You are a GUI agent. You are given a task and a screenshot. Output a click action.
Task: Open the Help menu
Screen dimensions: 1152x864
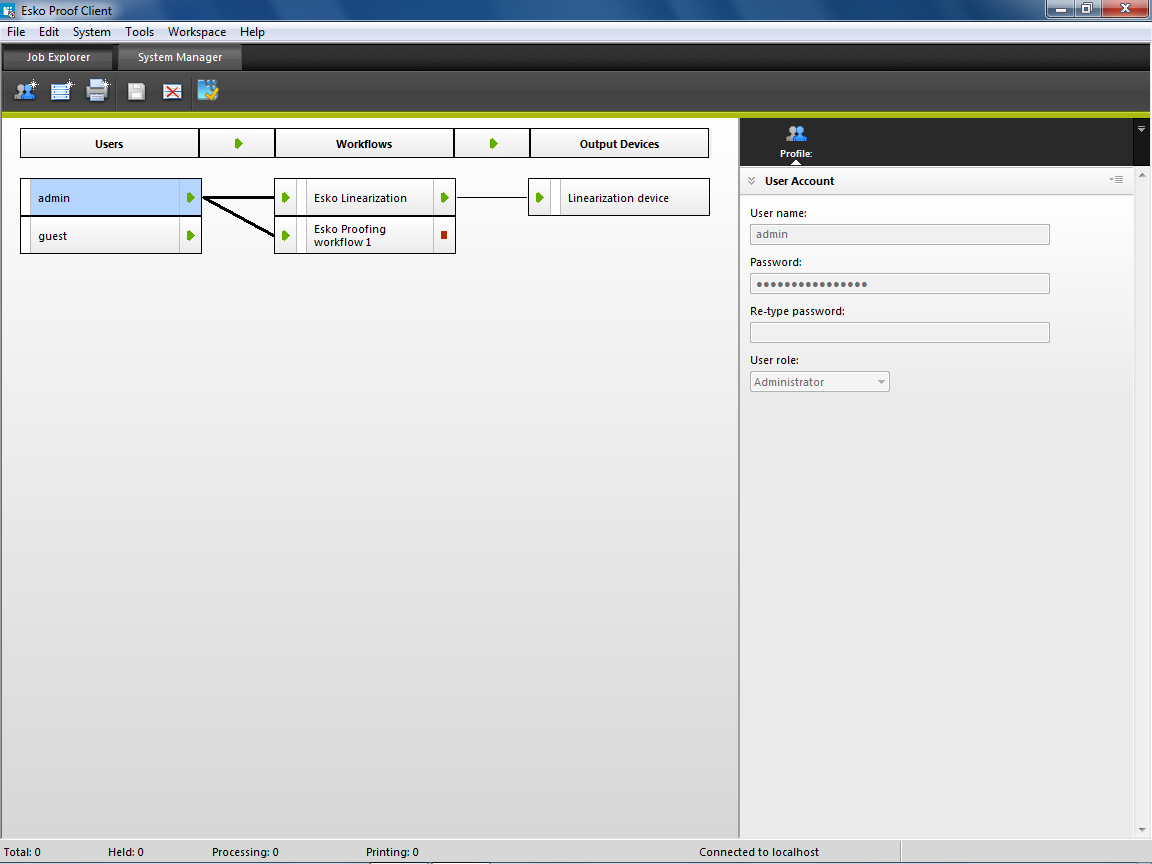[252, 32]
